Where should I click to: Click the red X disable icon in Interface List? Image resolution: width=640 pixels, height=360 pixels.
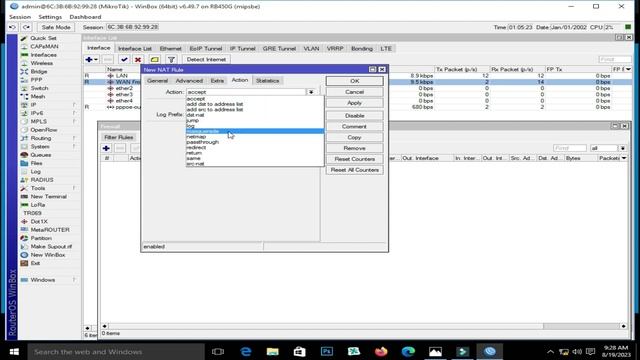(x=138, y=60)
